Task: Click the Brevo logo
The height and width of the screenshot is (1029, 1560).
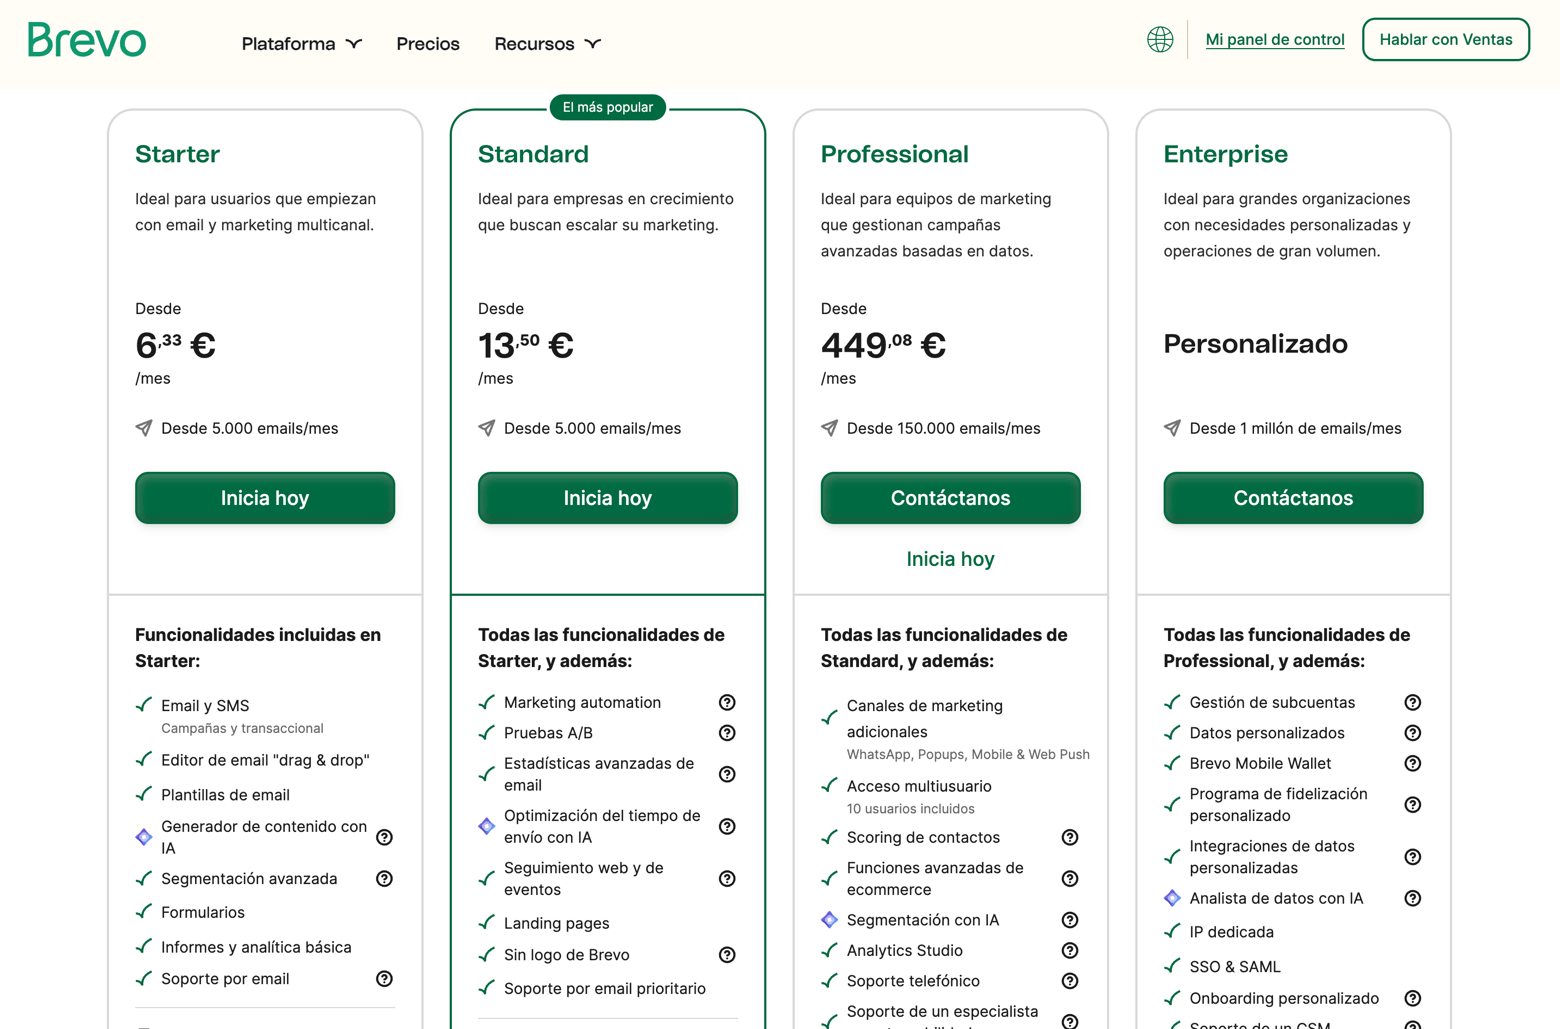Action: [86, 41]
